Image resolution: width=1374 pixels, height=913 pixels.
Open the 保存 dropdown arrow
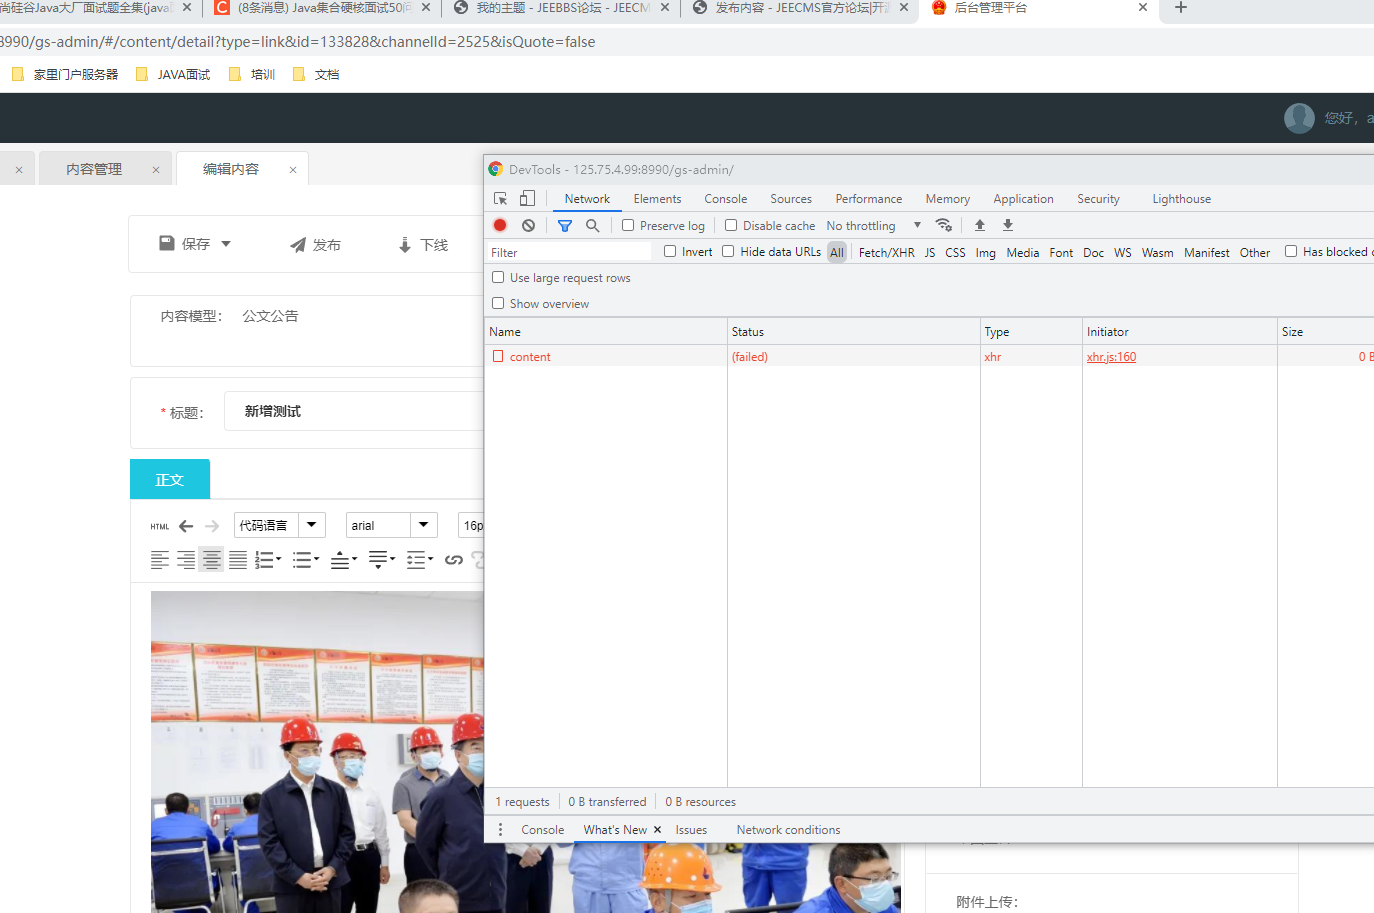(x=226, y=244)
